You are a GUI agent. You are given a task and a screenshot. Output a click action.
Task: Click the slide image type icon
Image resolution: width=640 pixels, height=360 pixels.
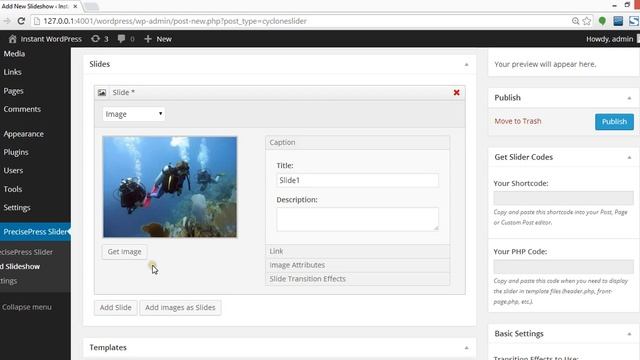[102, 93]
